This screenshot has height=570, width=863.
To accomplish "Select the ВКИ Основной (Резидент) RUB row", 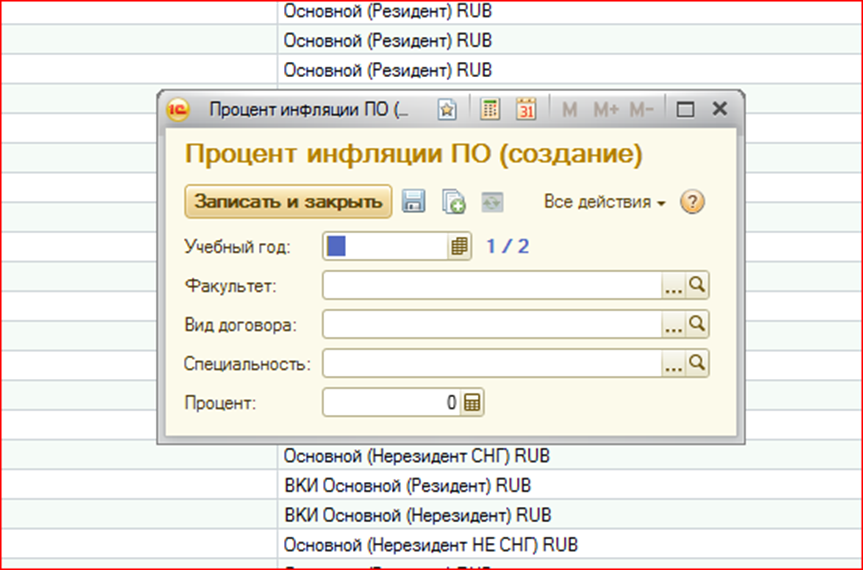I will [x=407, y=486].
